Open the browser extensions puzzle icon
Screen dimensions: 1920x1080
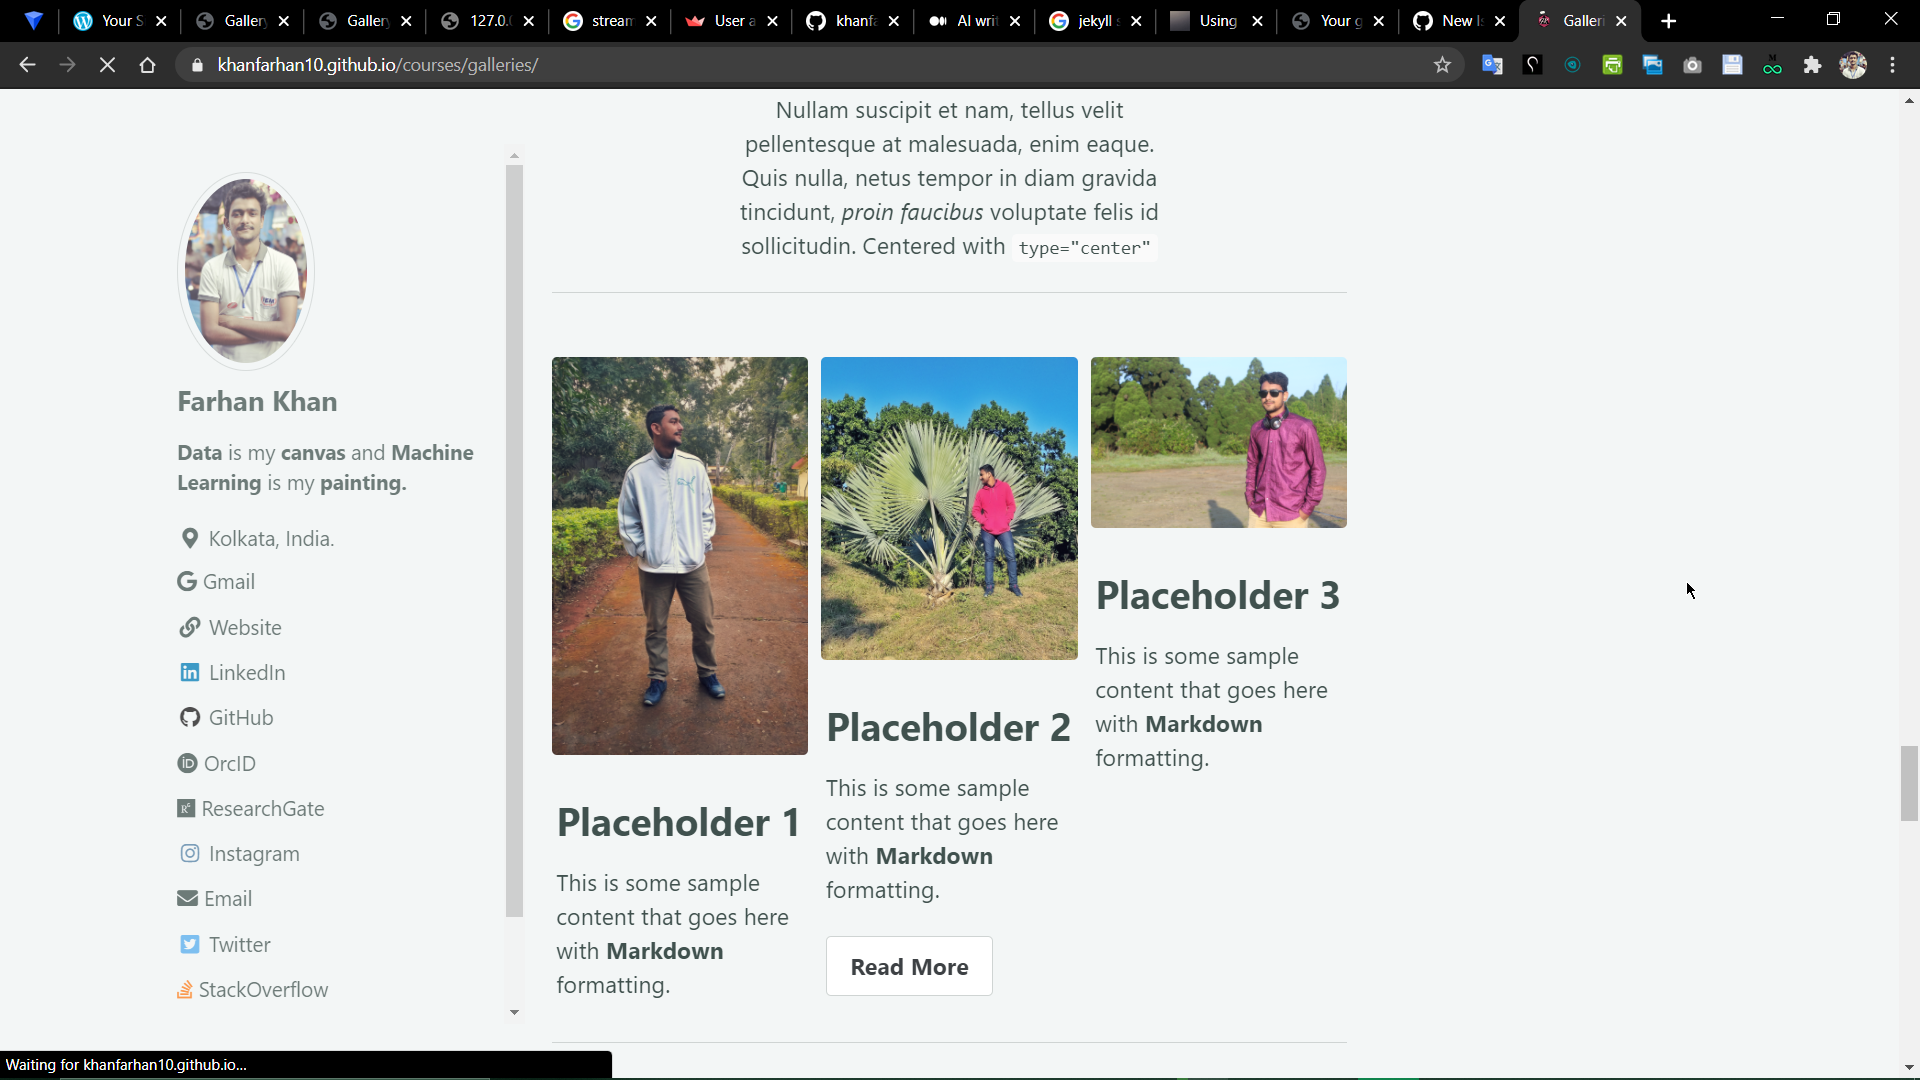click(1812, 65)
